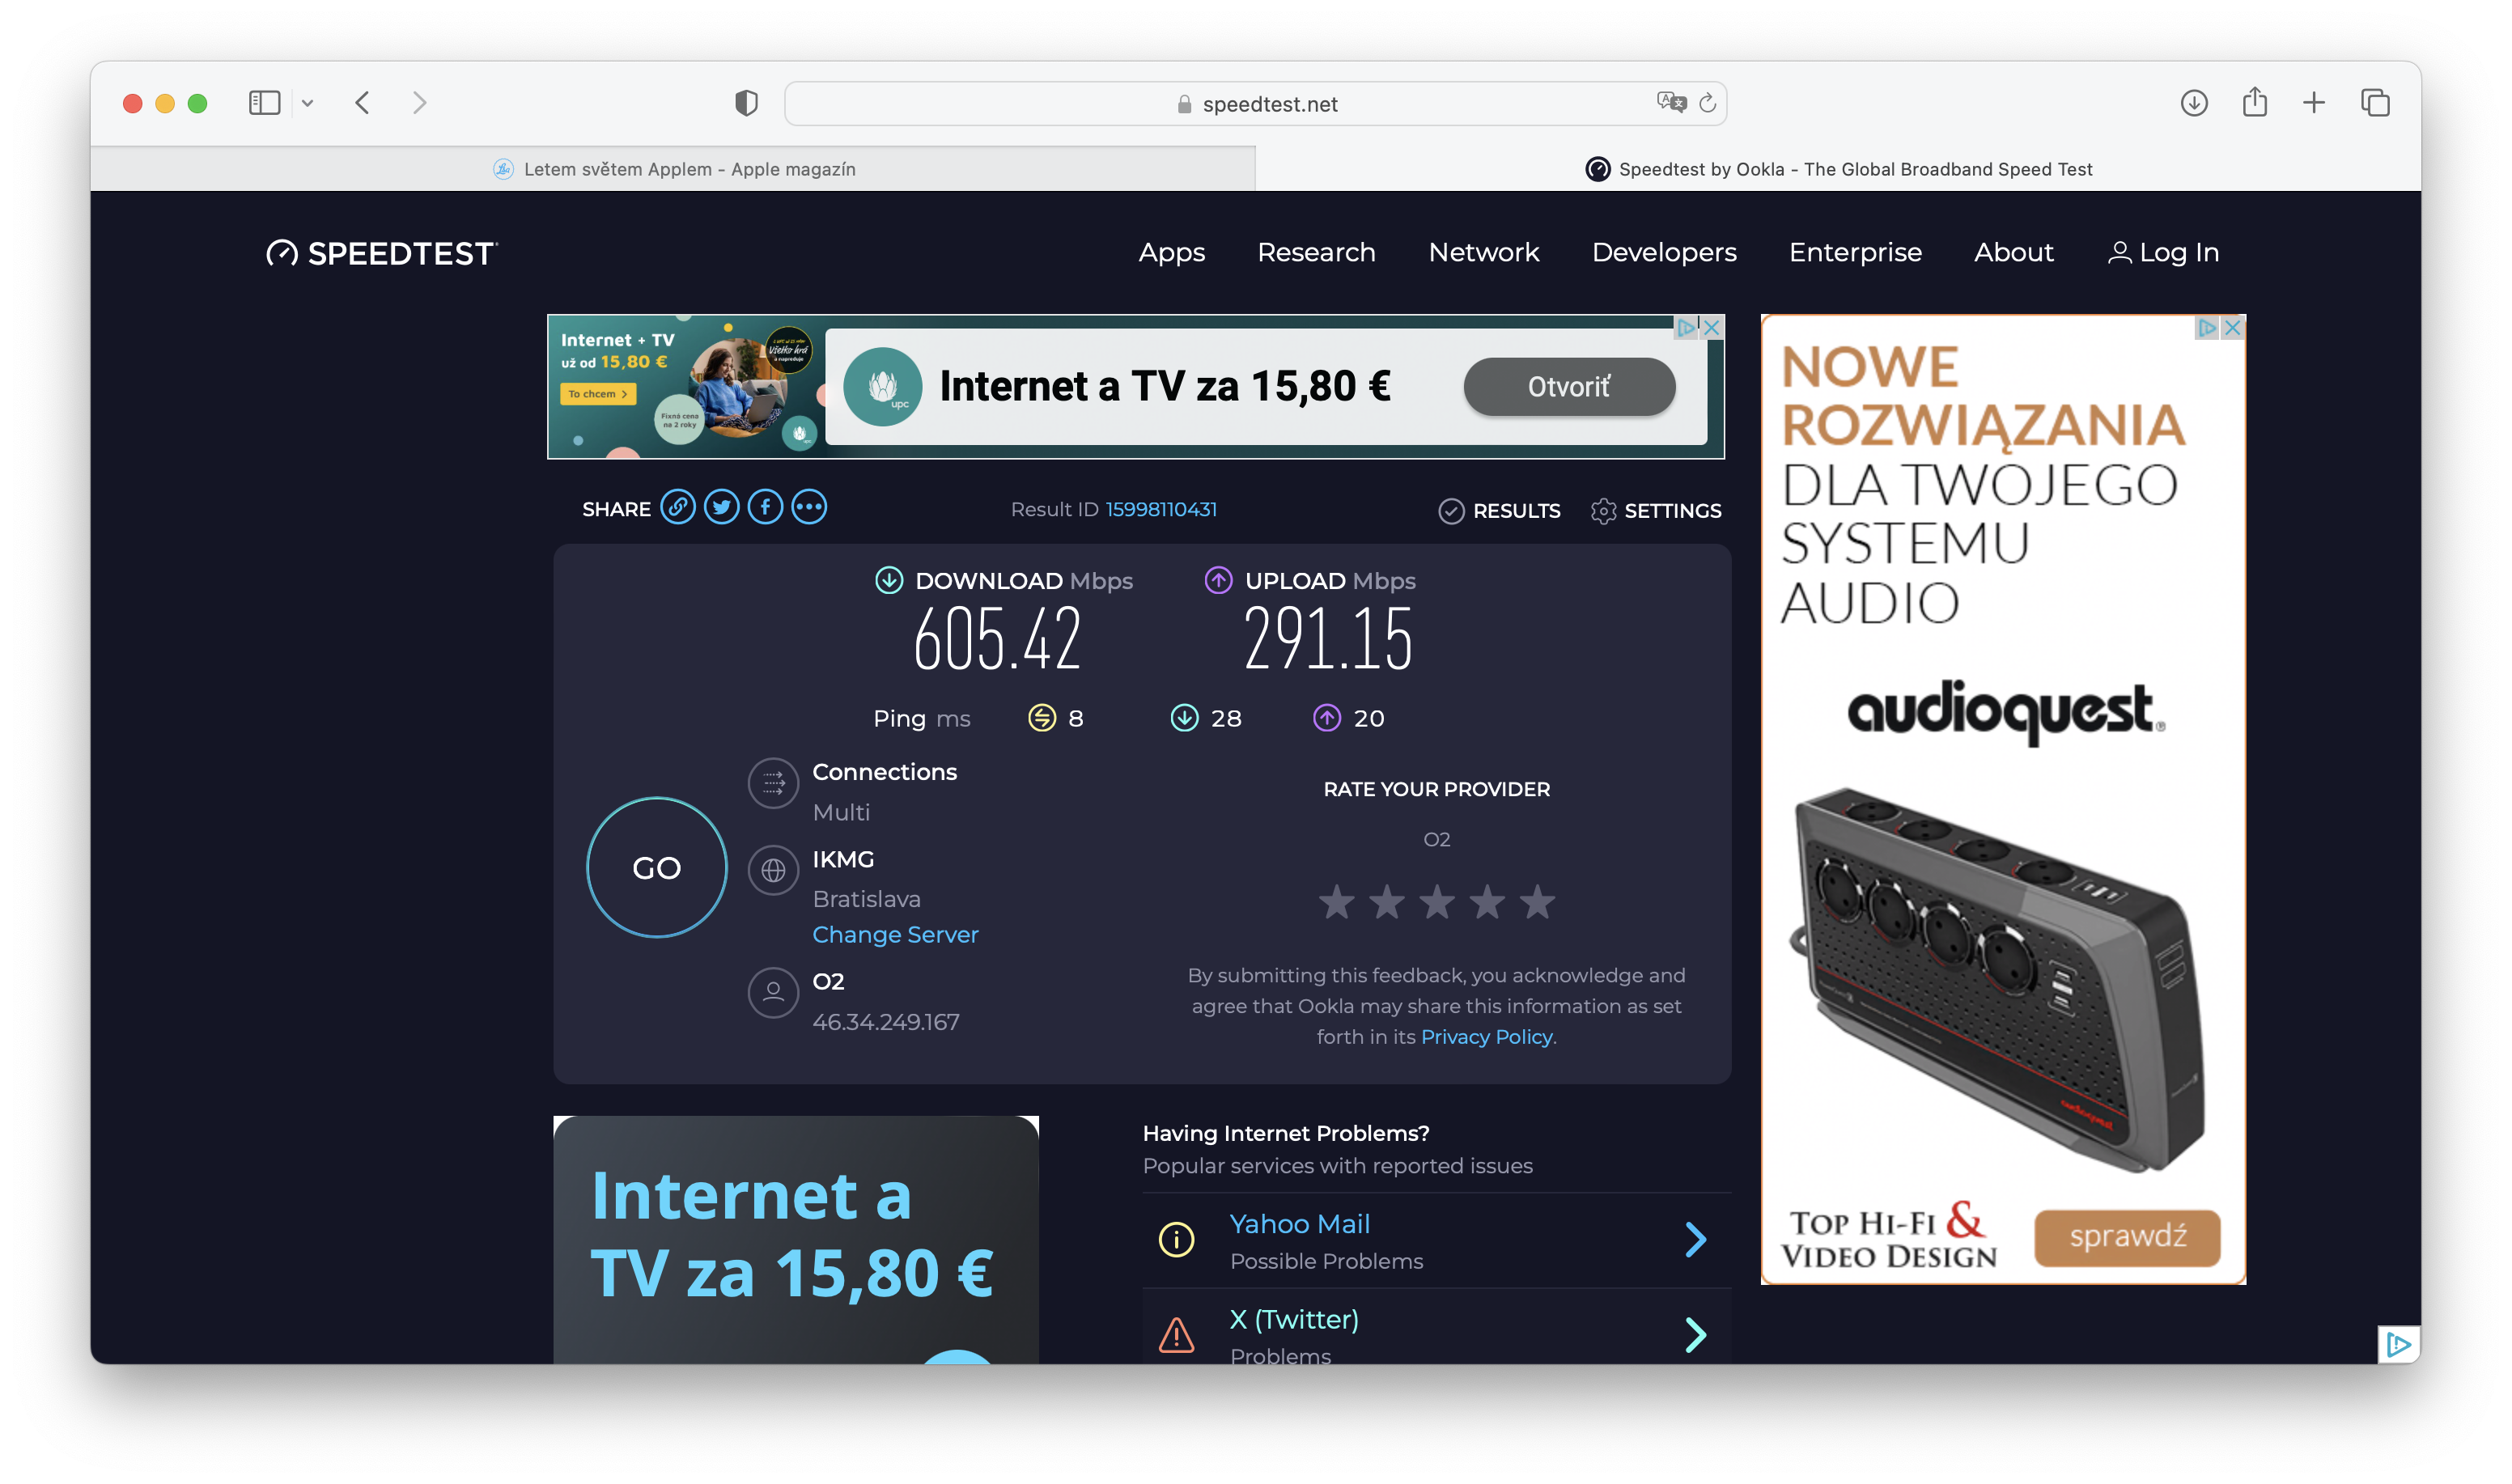
Task: Open sidebar options dropdown chevron
Action: click(x=308, y=103)
